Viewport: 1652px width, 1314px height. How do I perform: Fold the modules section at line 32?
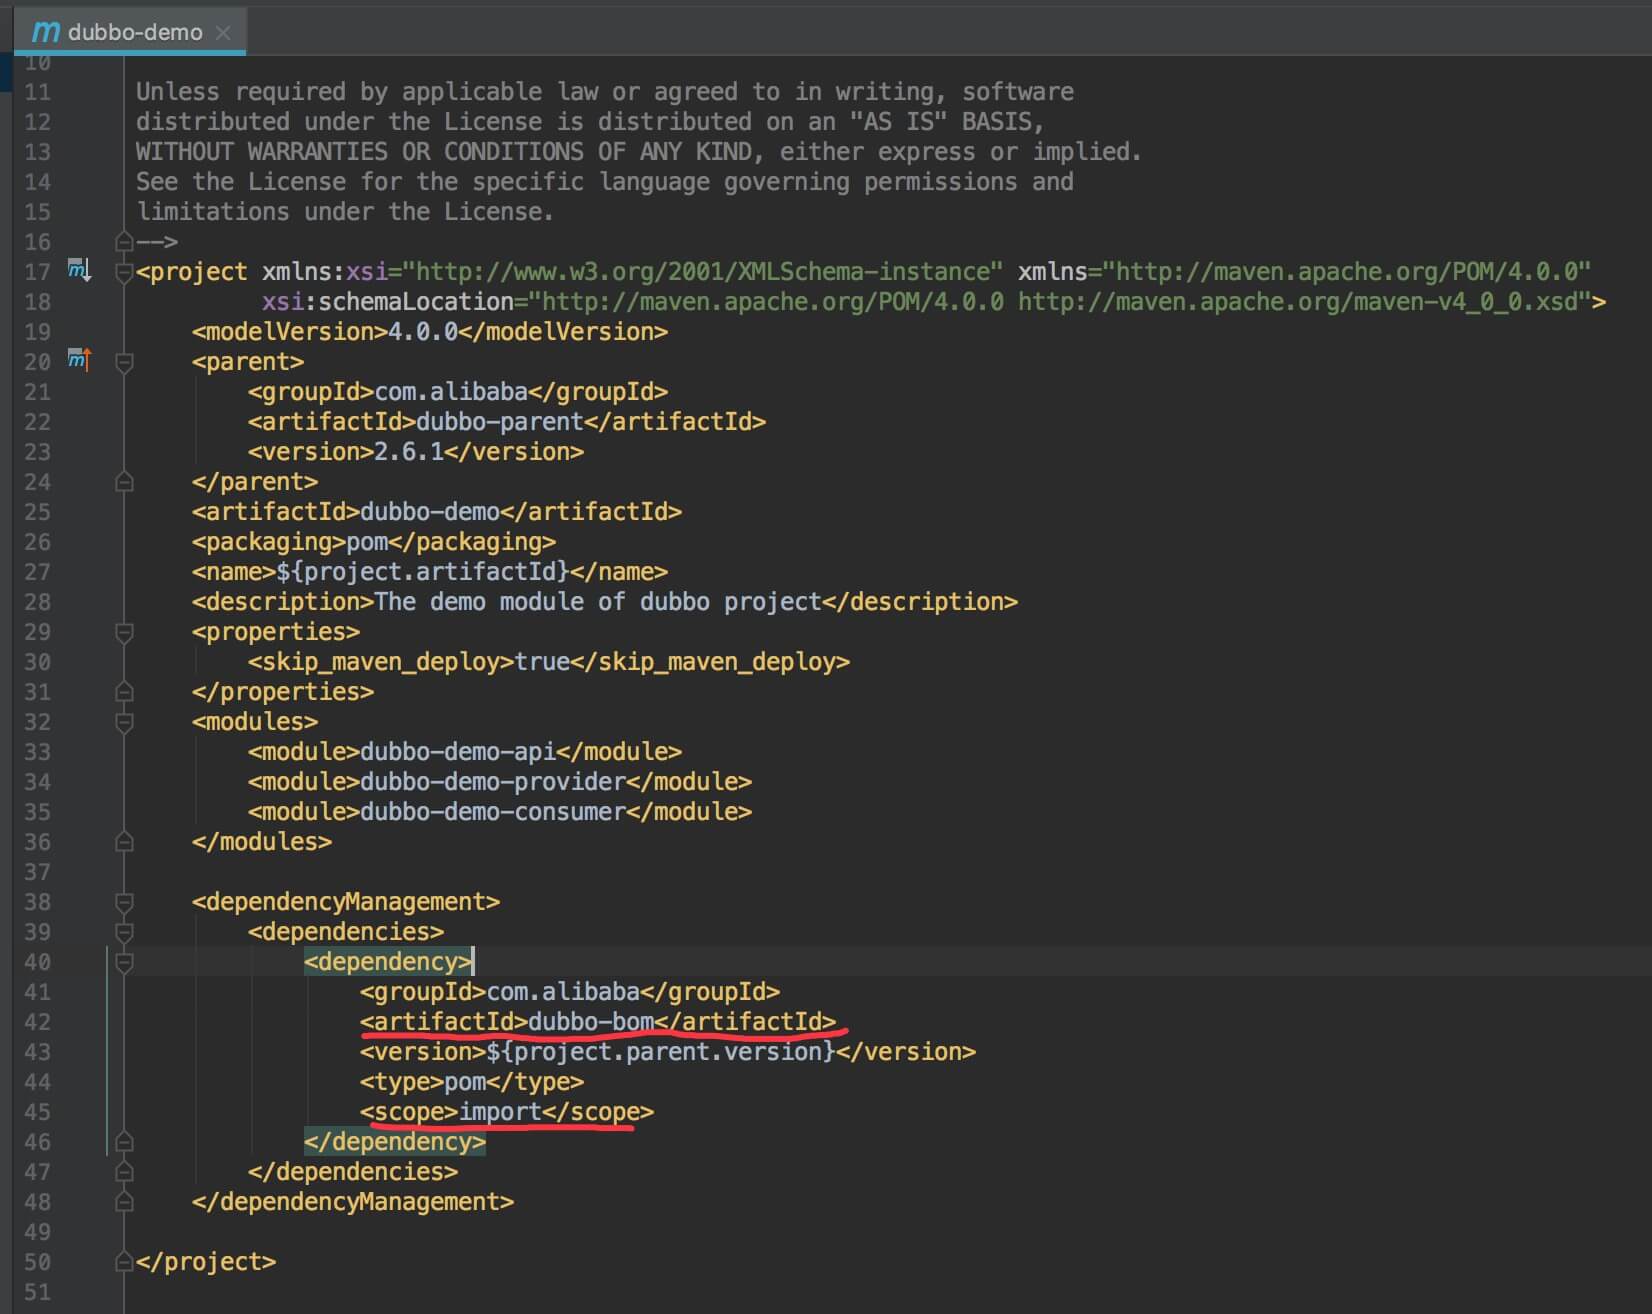tap(125, 722)
